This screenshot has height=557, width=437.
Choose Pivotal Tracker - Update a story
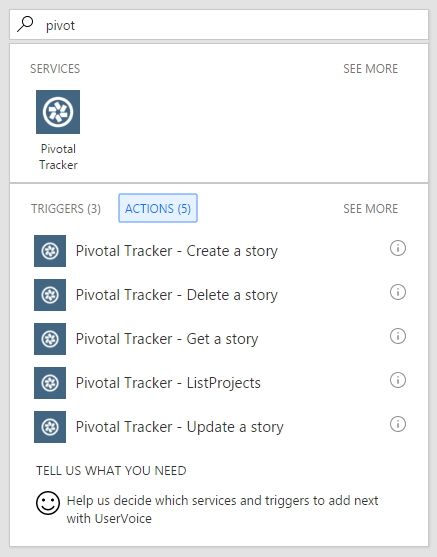[220, 427]
